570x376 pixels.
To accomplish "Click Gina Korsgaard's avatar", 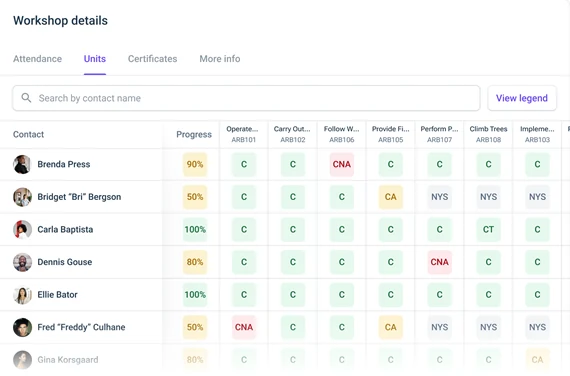I will click(x=23, y=360).
